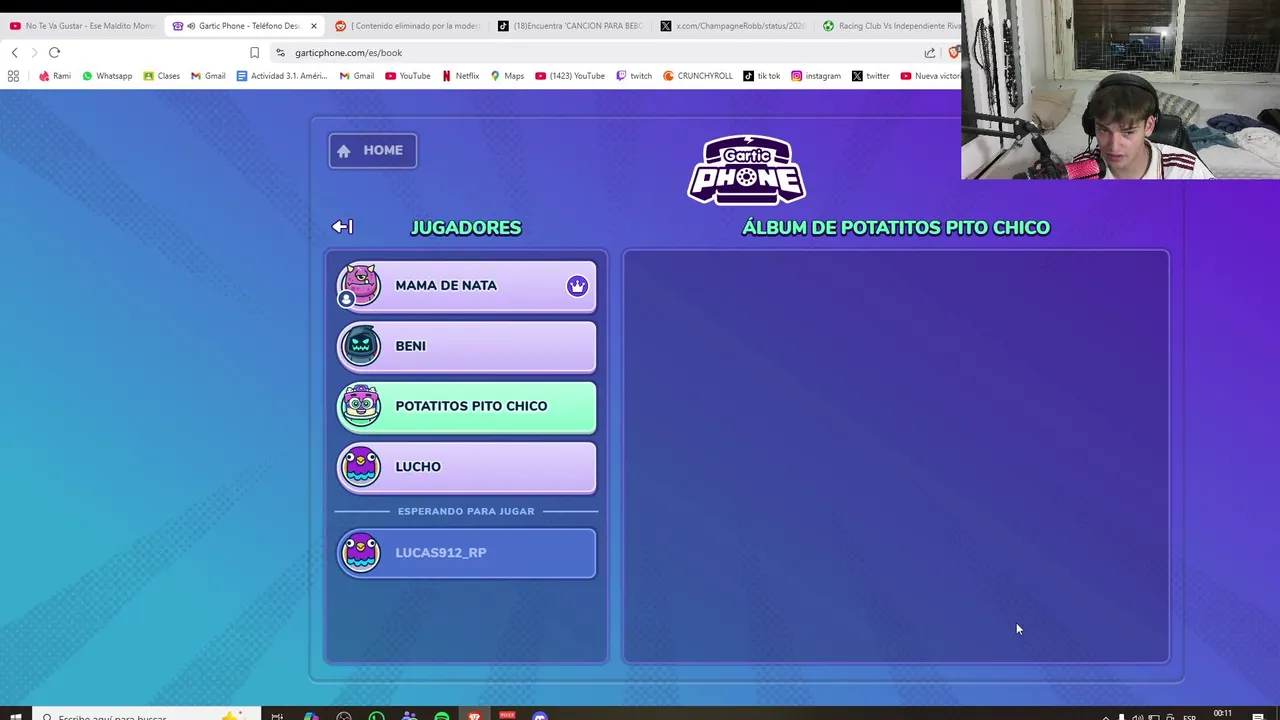Image resolution: width=1280 pixels, height=720 pixels.
Task: Click the ÁLBUM DE POTATITOS PITO CHICO title
Action: [896, 227]
